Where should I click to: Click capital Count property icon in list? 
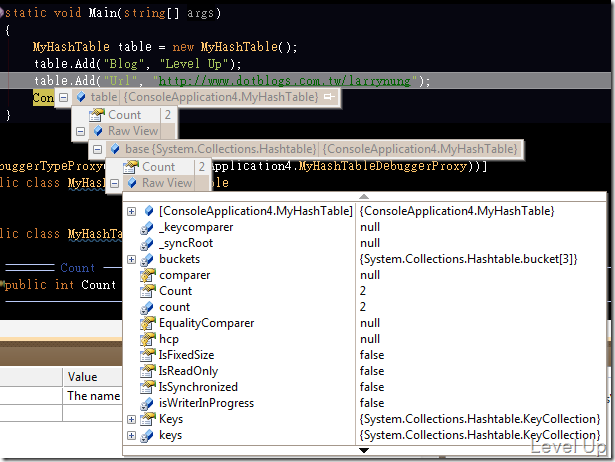147,291
